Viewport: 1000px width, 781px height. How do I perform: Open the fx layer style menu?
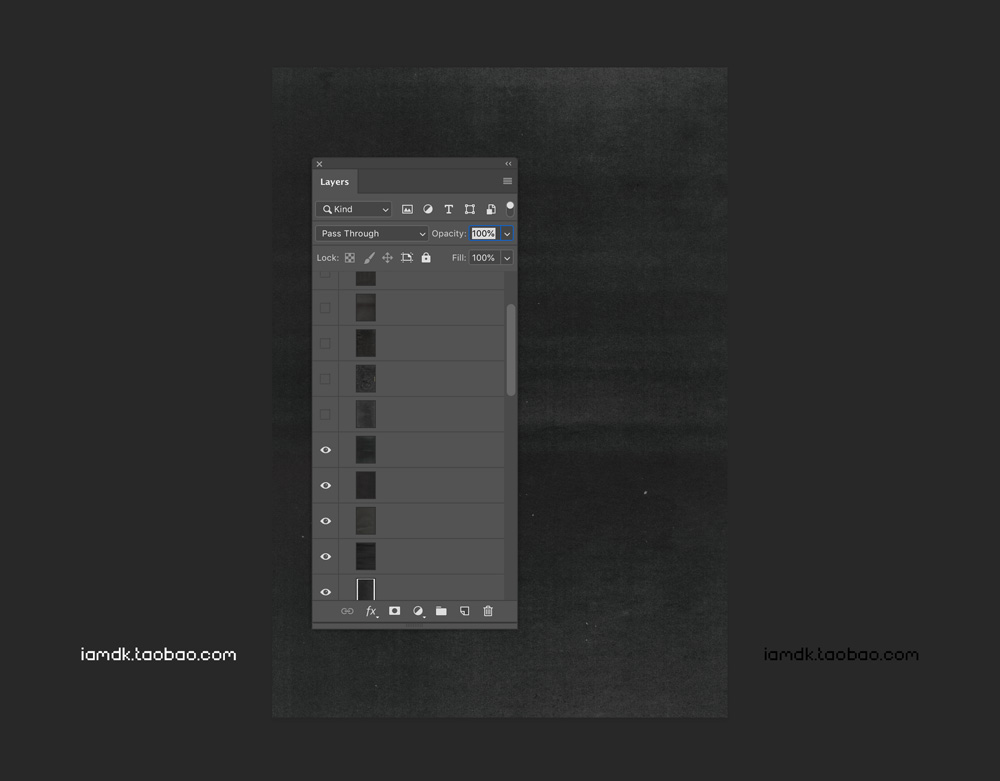tap(371, 611)
